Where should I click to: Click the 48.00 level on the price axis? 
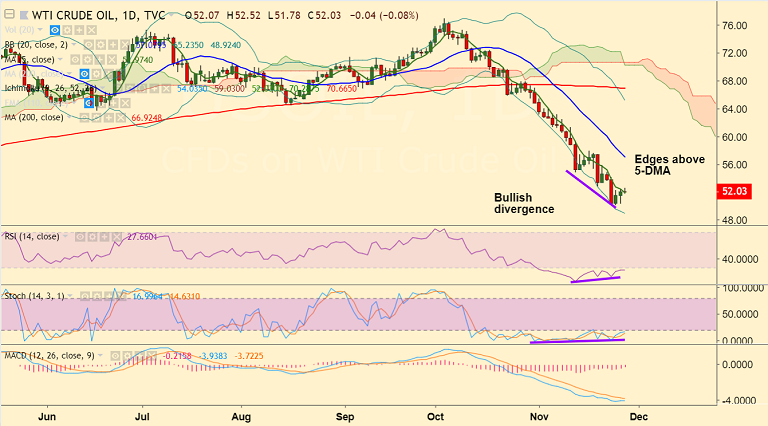click(x=734, y=220)
